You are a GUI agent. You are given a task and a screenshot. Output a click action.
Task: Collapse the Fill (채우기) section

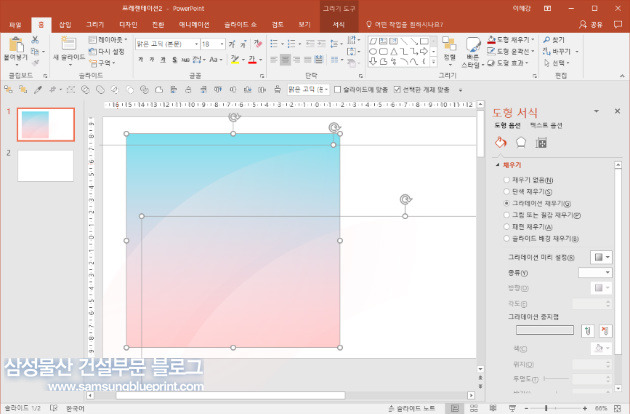tap(497, 165)
